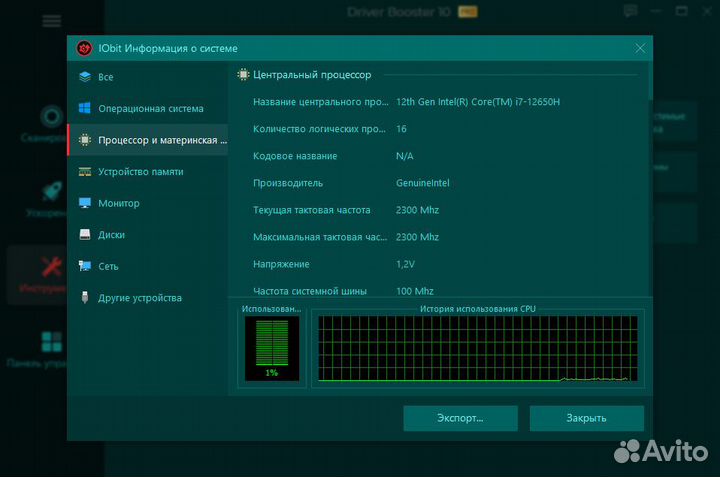This screenshot has height=477, width=720.
Task: Click the monitor icon in the sidebar
Action: coord(85,203)
